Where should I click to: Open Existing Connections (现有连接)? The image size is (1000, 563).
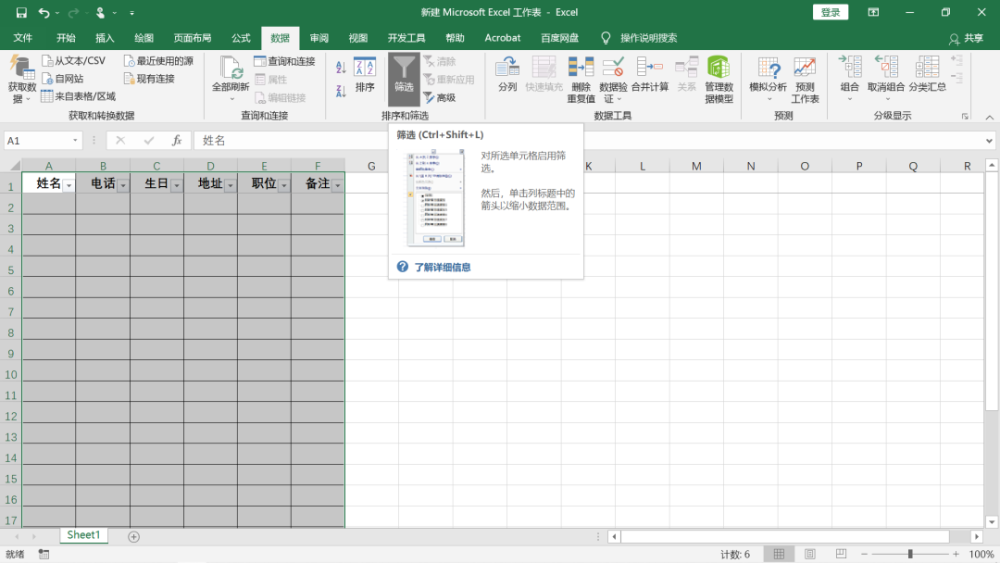coord(149,78)
